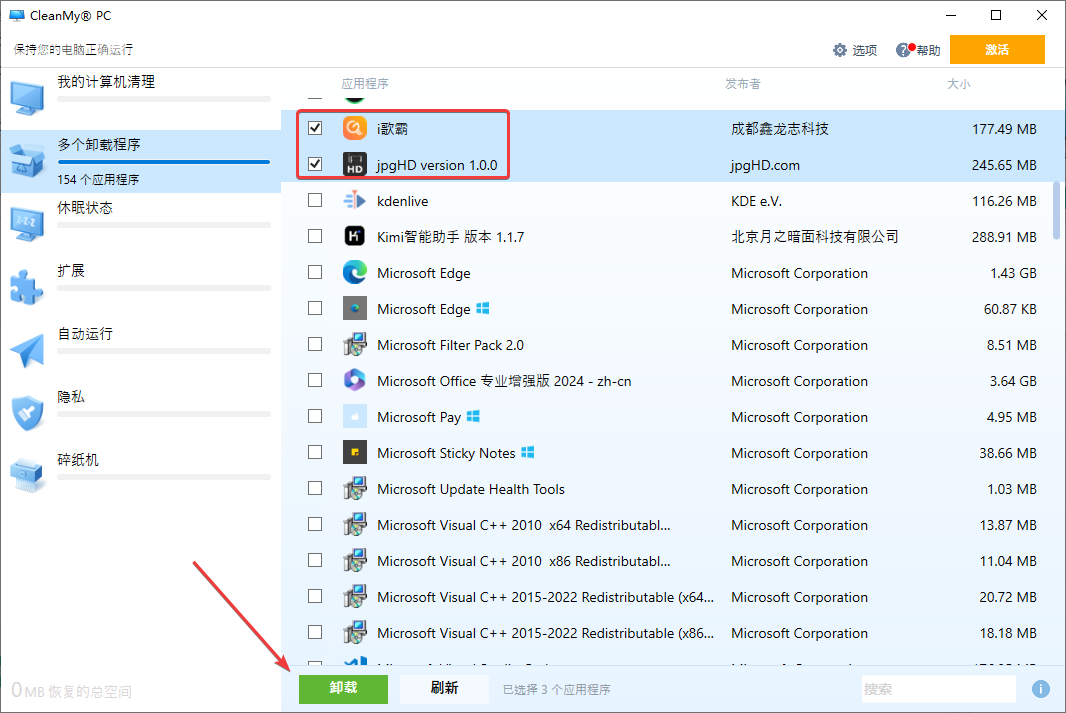Image resolution: width=1066 pixels, height=713 pixels.
Task: Switch to the 扩展 section
Action: click(141, 288)
